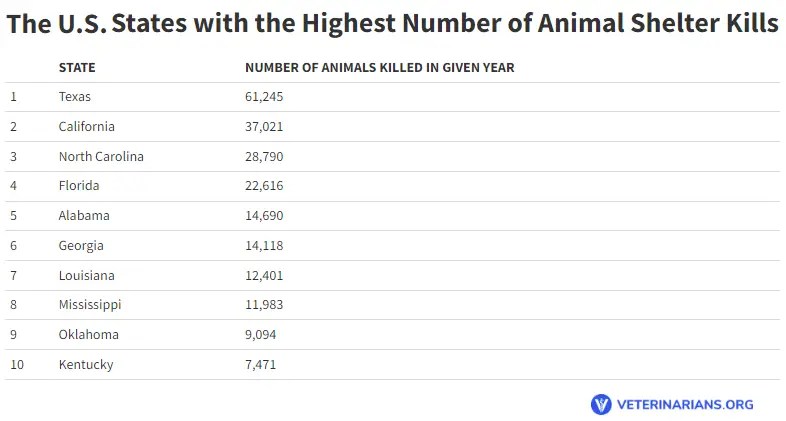Viewport: 786px width, 421px height.
Task: Select Kentucky in the table
Action: [x=86, y=365]
